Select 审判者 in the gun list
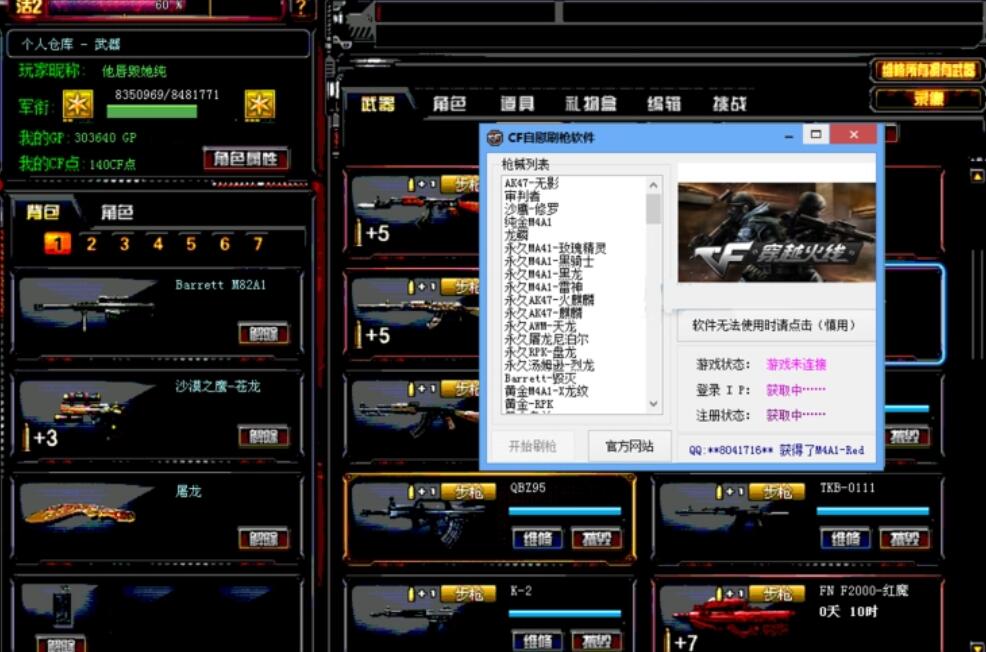Screen dimensions: 986x652 [x=522, y=196]
